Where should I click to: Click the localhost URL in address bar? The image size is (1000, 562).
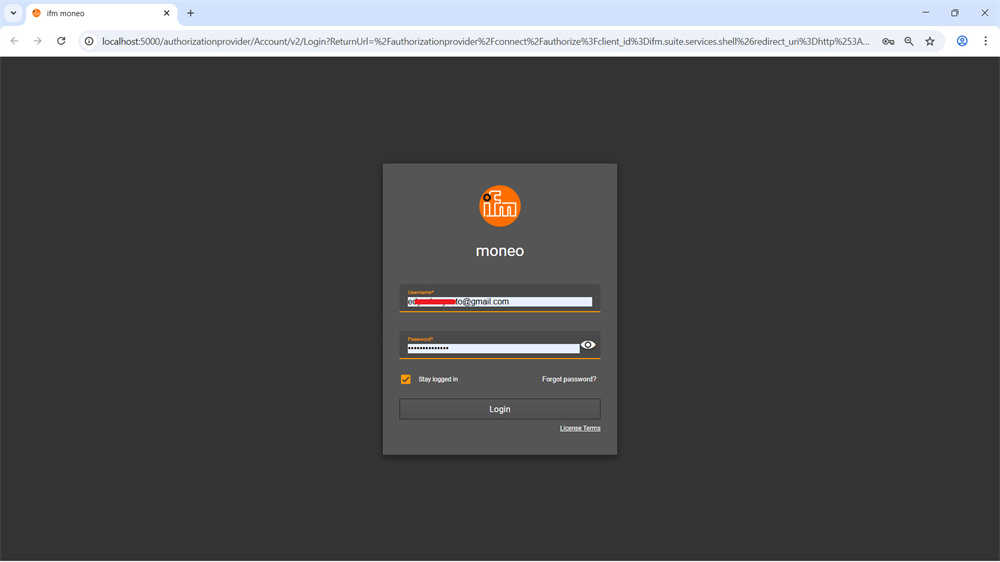coord(486,41)
